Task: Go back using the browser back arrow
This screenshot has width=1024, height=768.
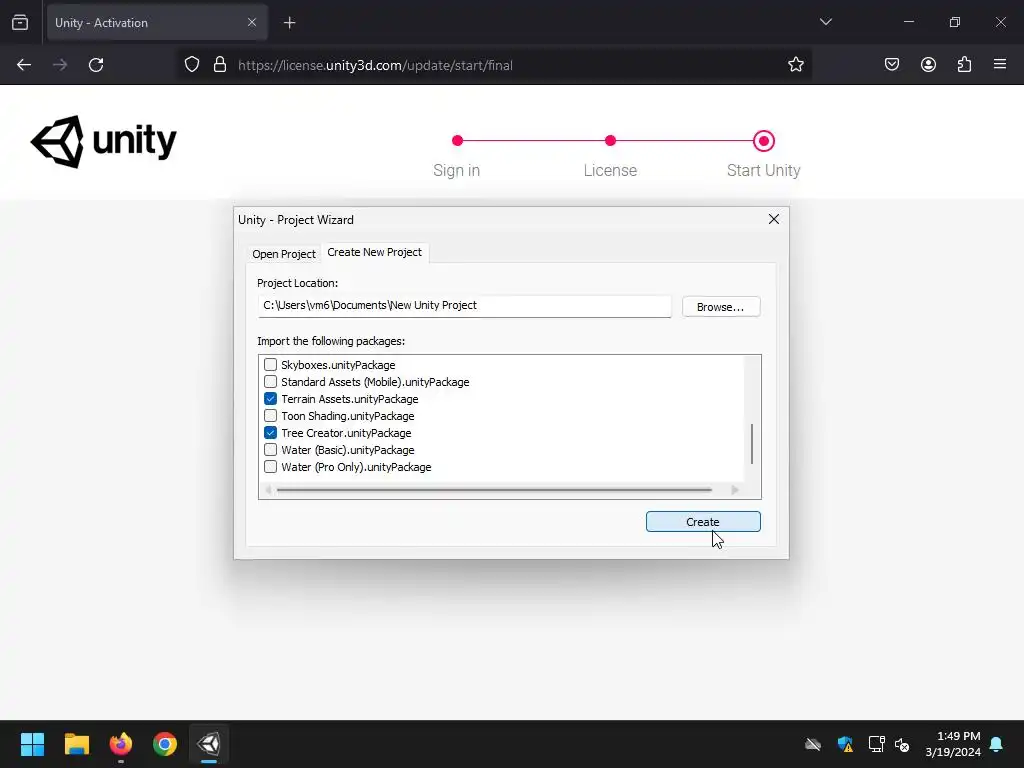Action: pos(24,65)
